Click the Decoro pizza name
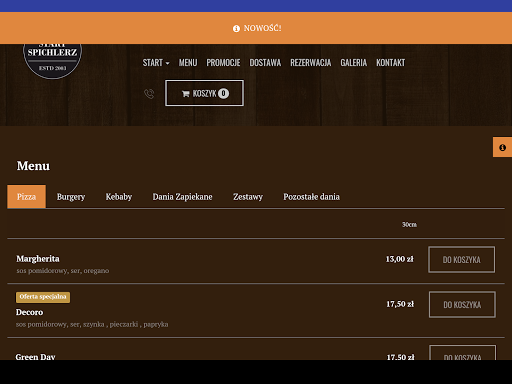 click(x=29, y=312)
